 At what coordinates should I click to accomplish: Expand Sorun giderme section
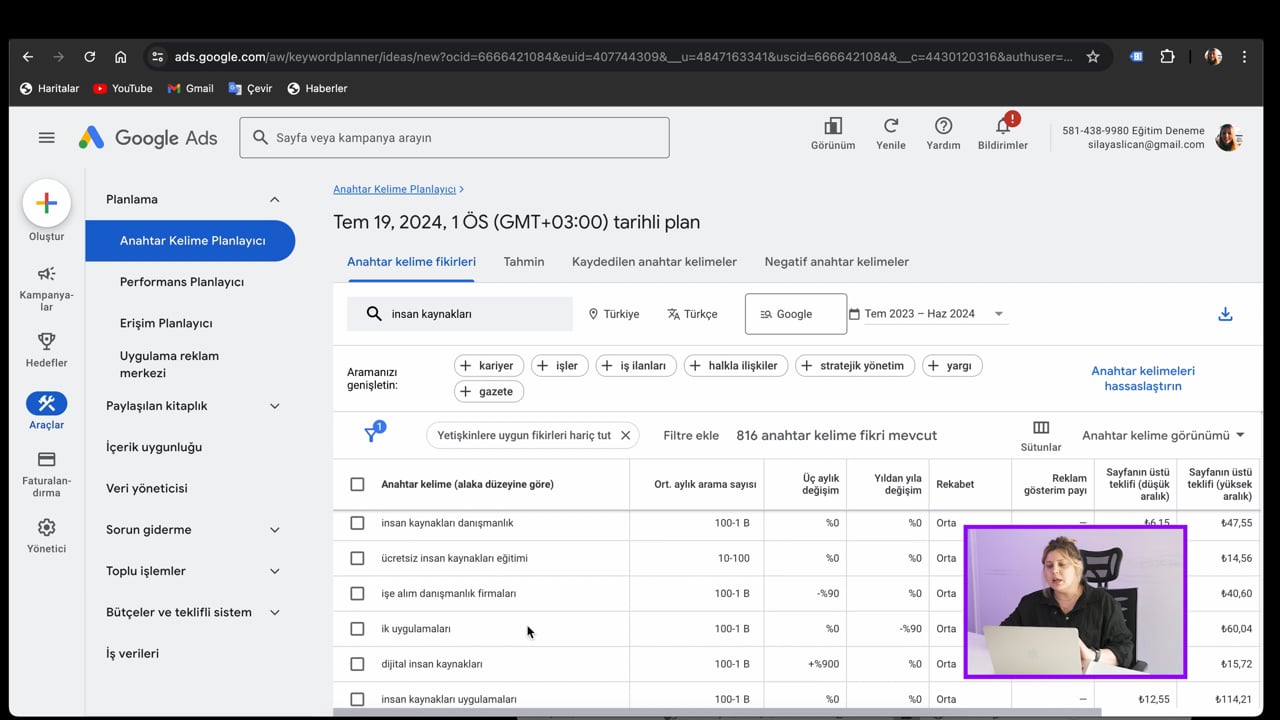coord(274,529)
